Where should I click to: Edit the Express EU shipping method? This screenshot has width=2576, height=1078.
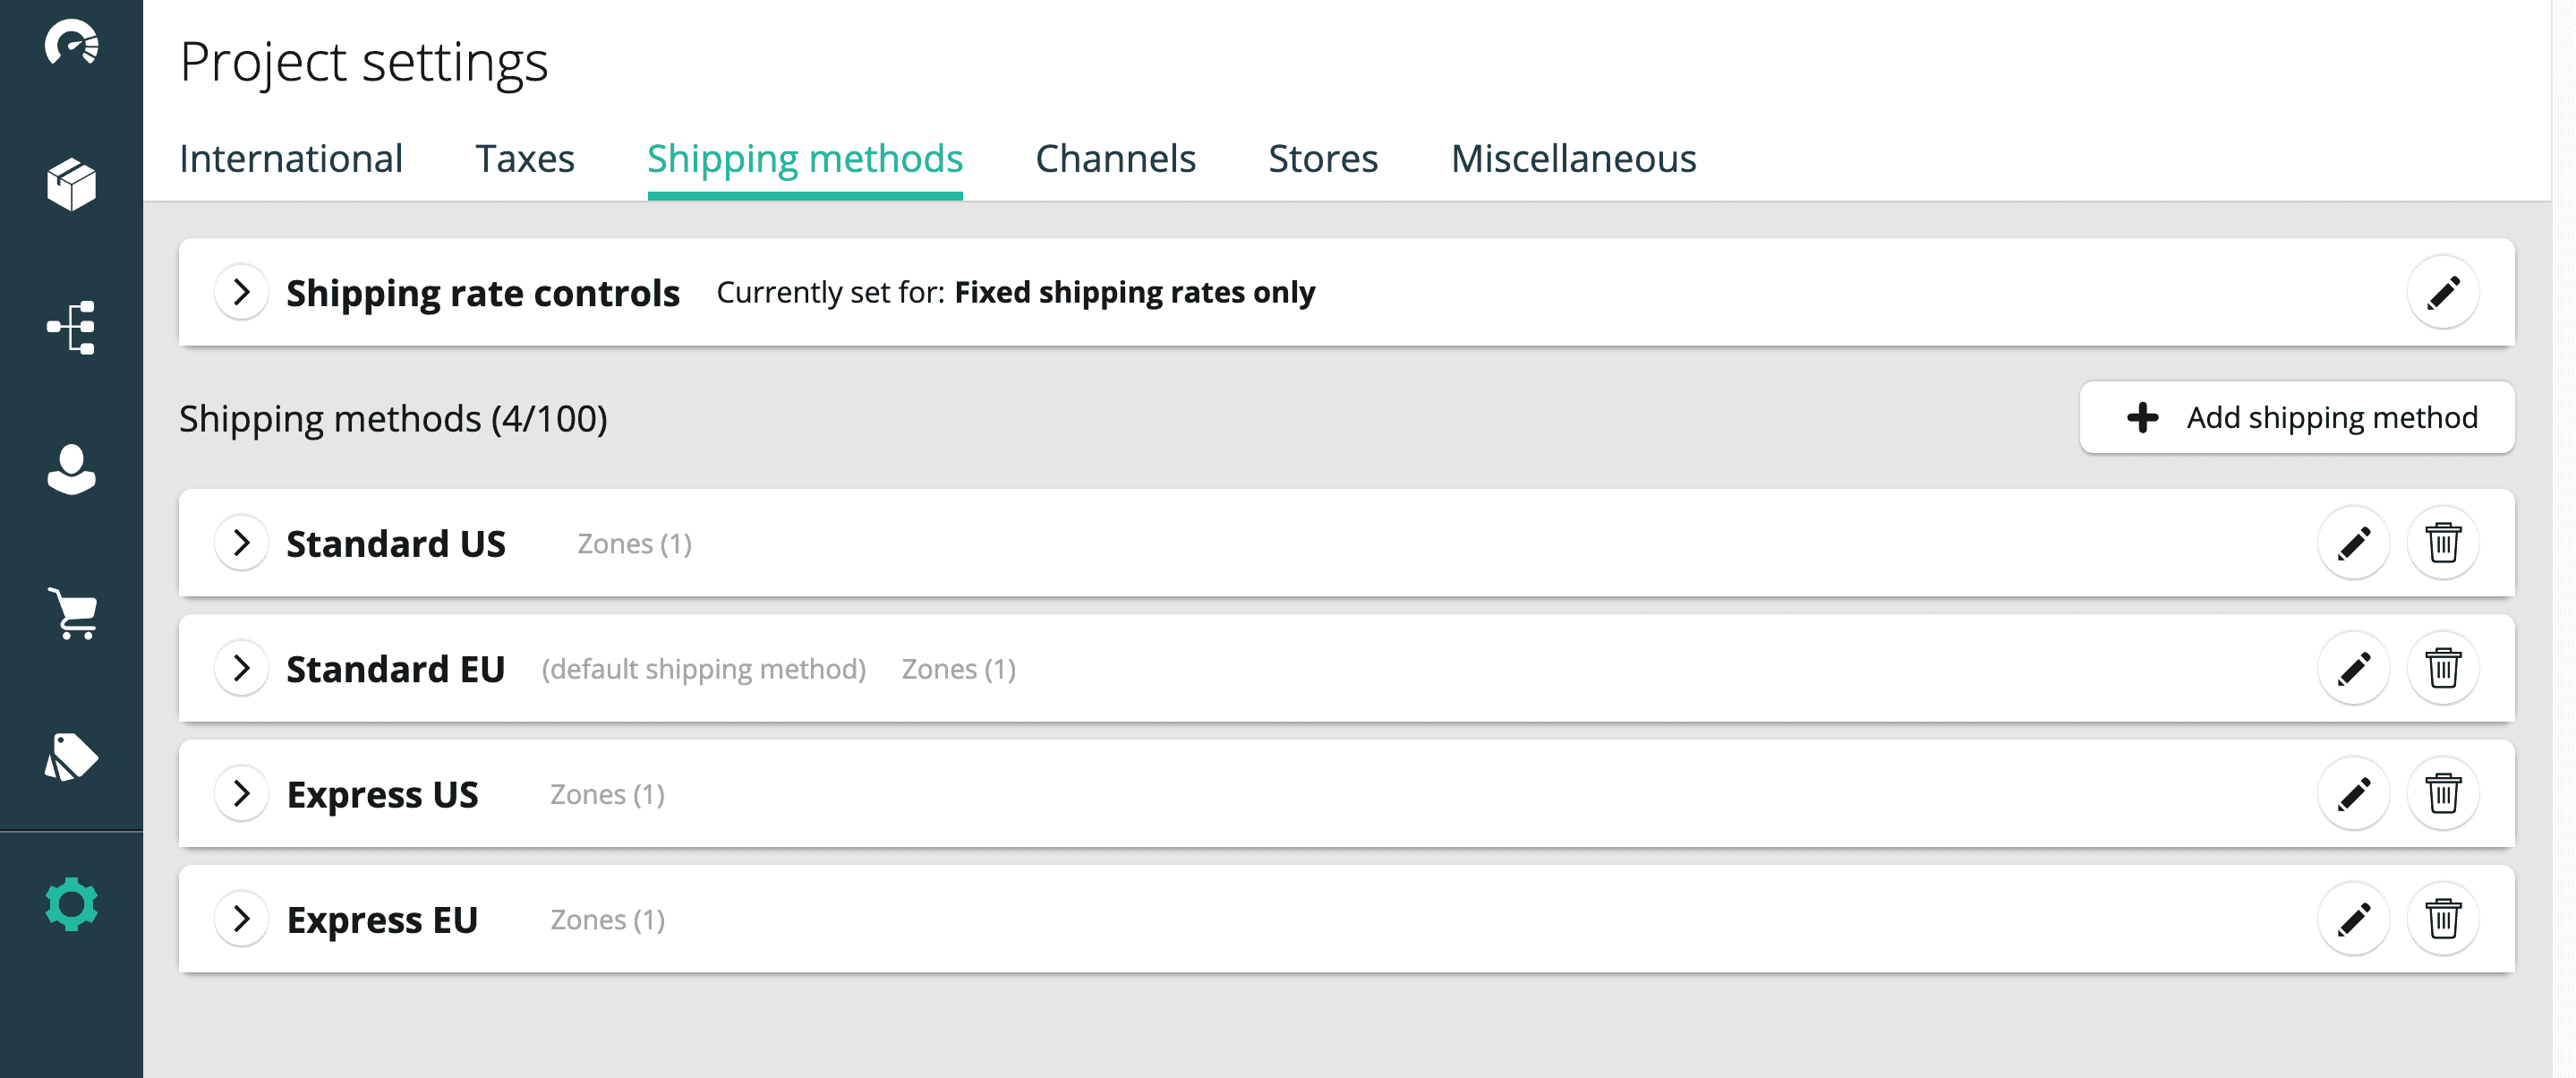(2353, 919)
